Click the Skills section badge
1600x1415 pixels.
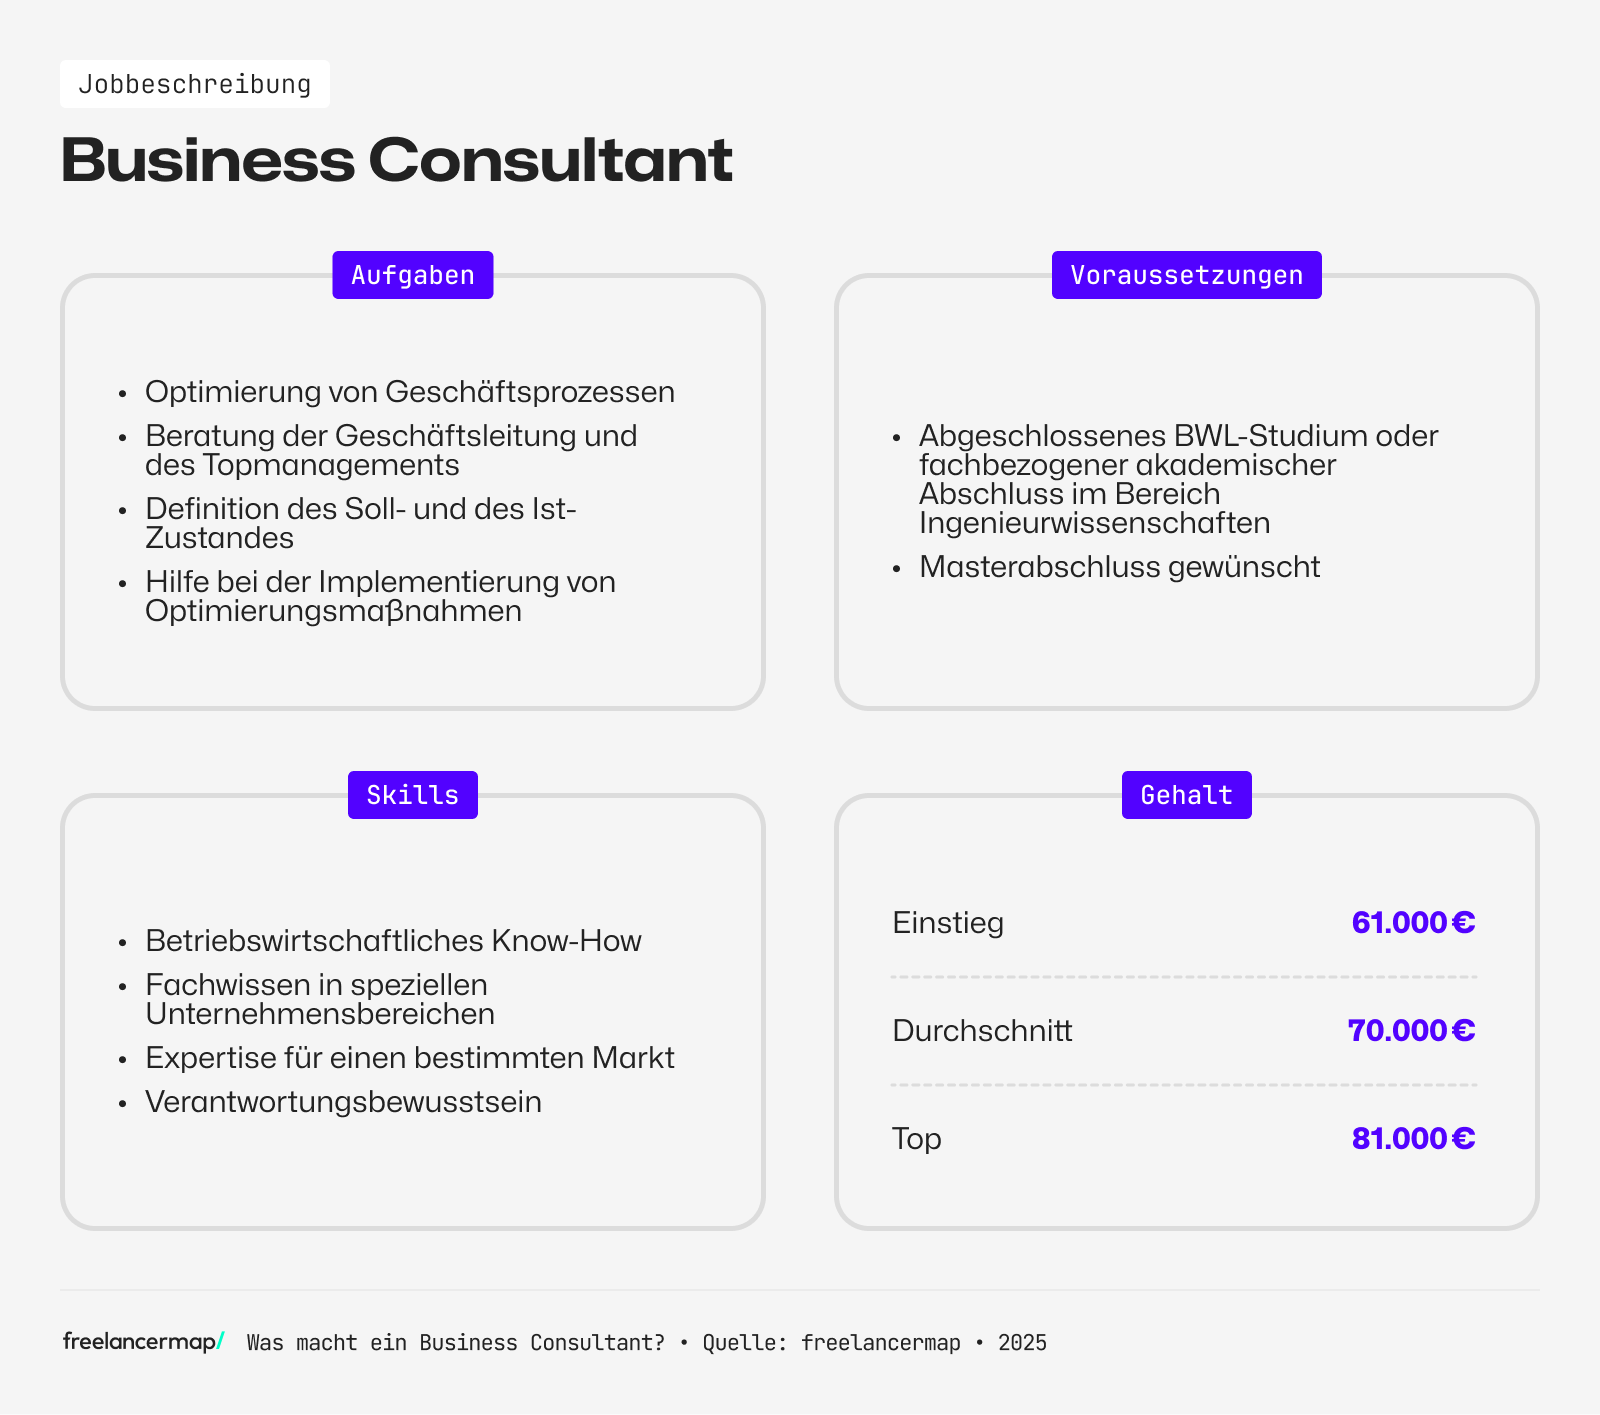(413, 795)
